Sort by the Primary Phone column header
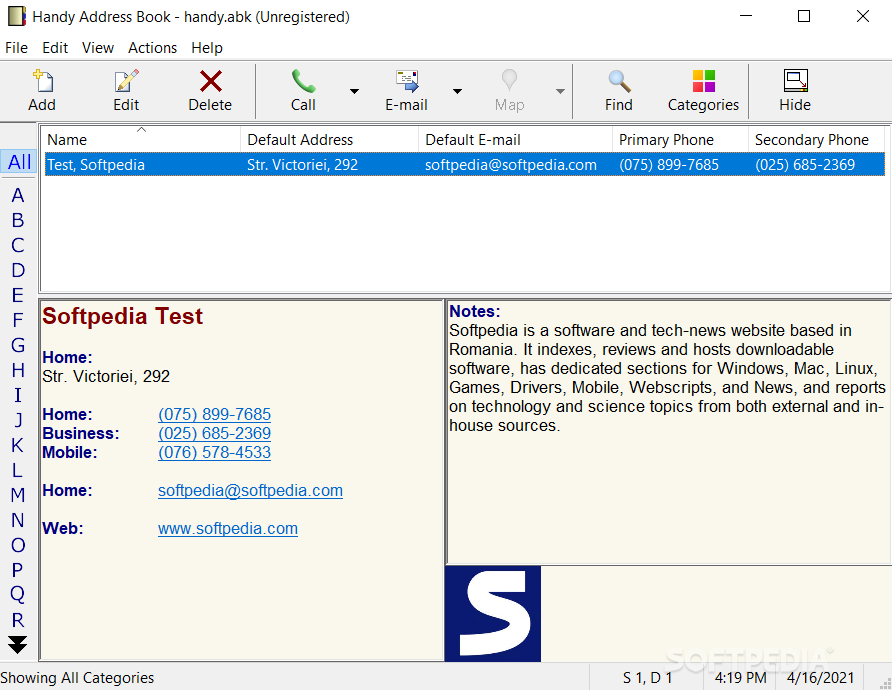Viewport: 892px width, 690px height. tap(680, 139)
